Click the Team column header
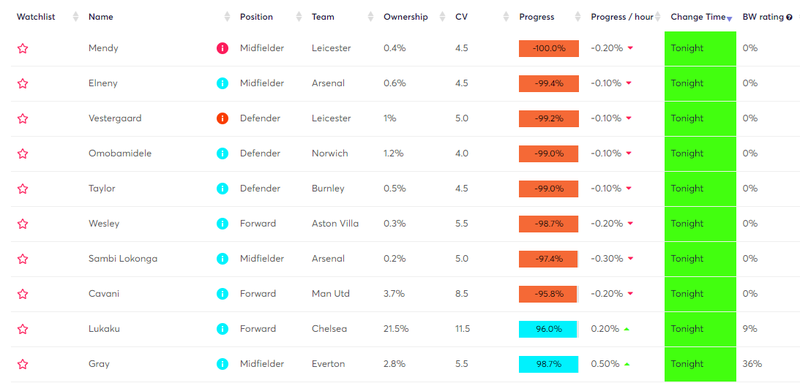The image size is (800, 383). point(323,17)
